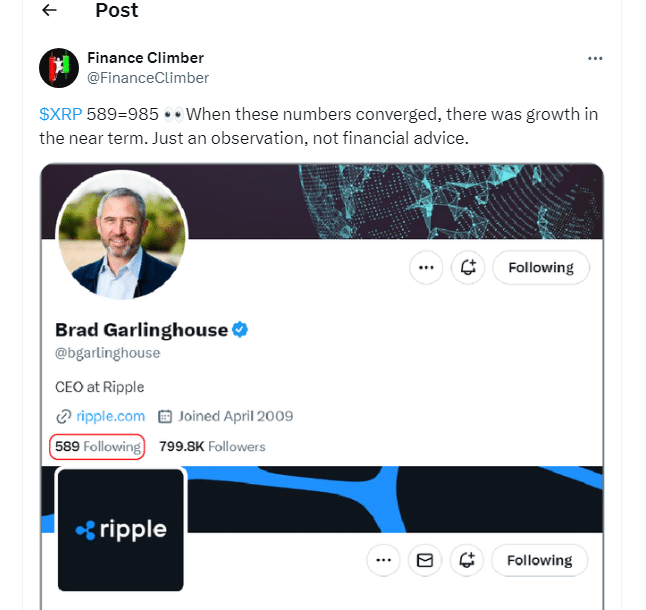This screenshot has height=610, width=646.
Task: Click the @FinanceClimber handle
Action: pos(148,77)
